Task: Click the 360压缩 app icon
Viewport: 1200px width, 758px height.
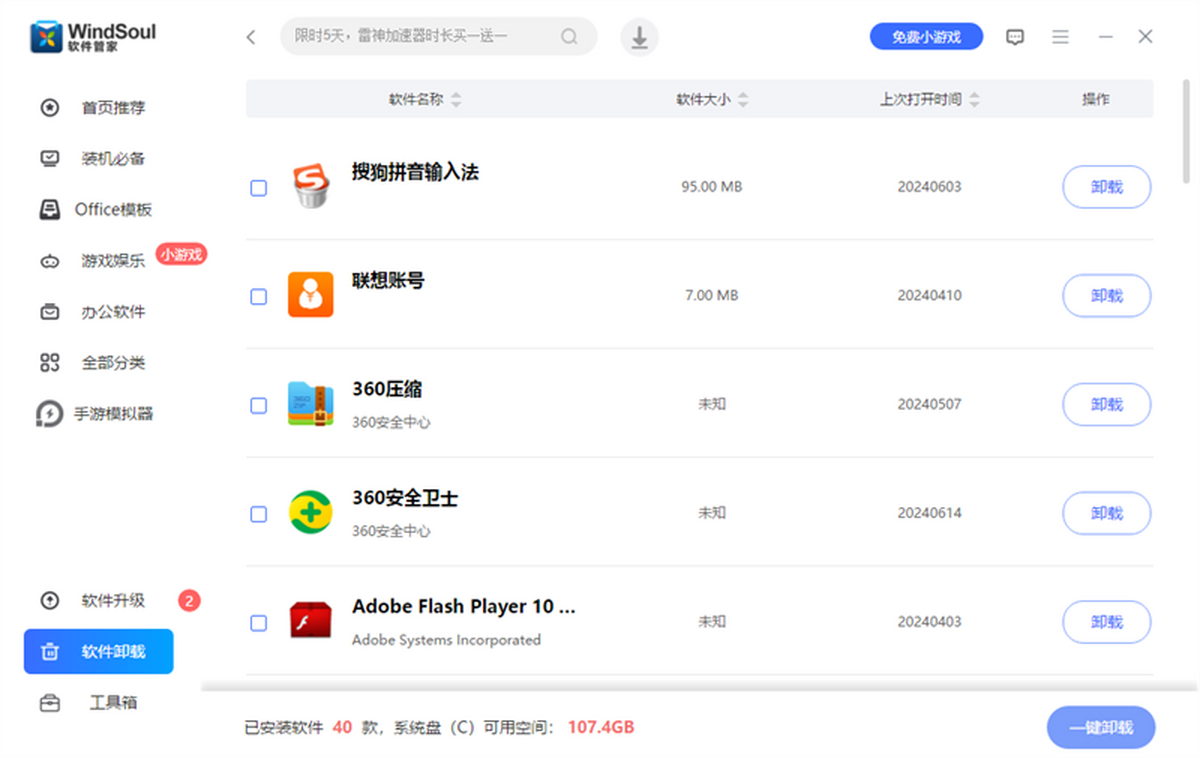Action: point(311,404)
